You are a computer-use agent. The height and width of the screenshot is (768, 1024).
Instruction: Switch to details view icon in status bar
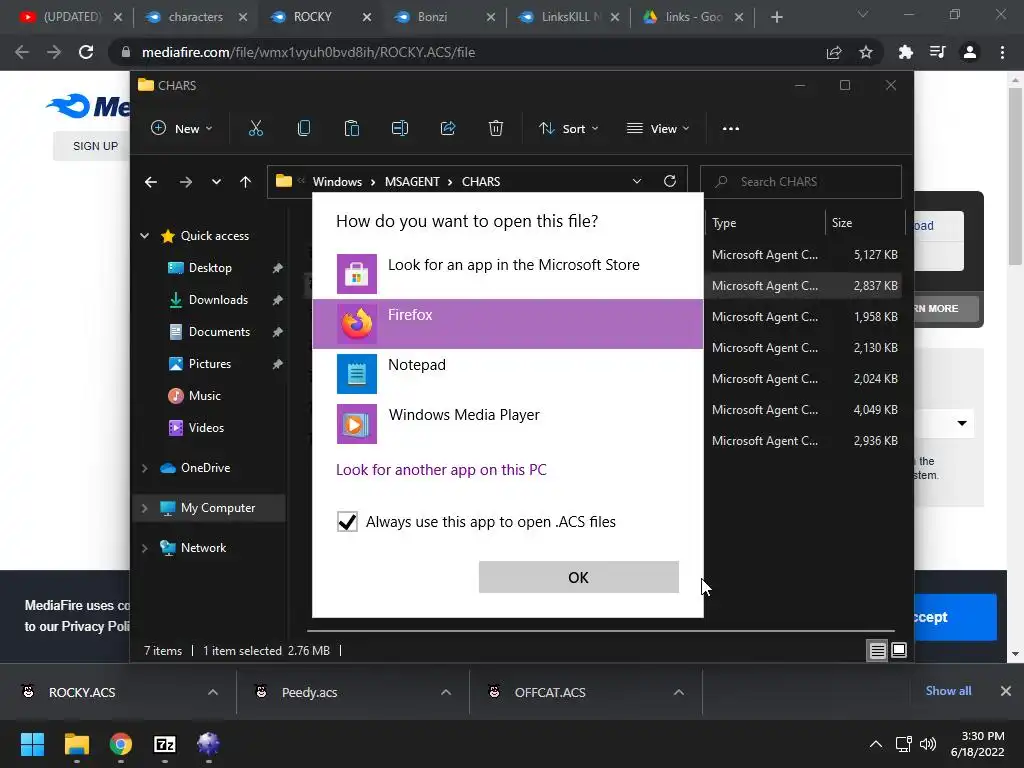pos(877,650)
